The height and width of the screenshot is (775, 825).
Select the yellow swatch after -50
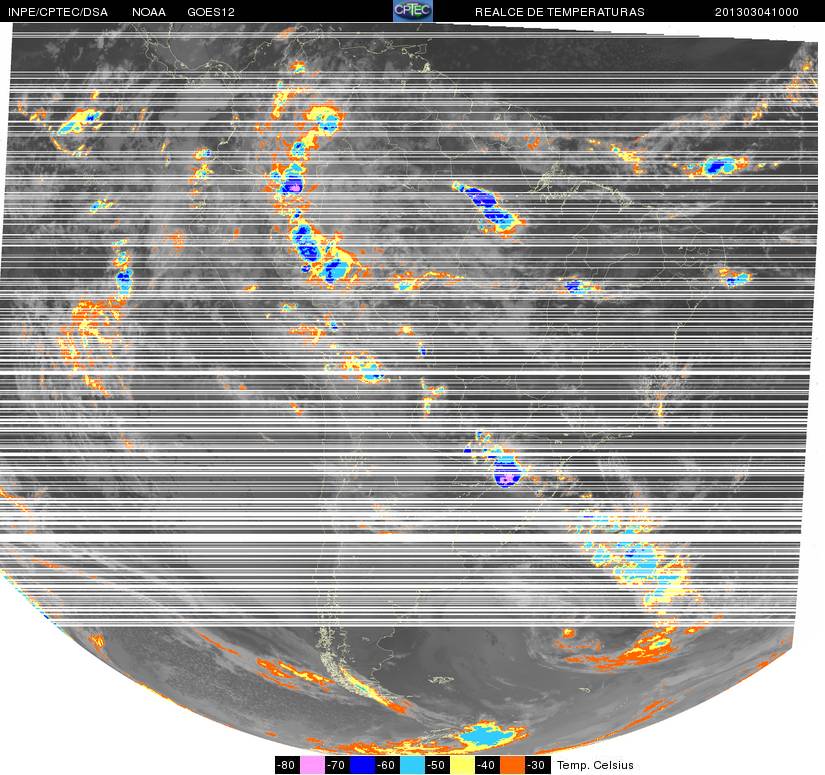[x=462, y=765]
